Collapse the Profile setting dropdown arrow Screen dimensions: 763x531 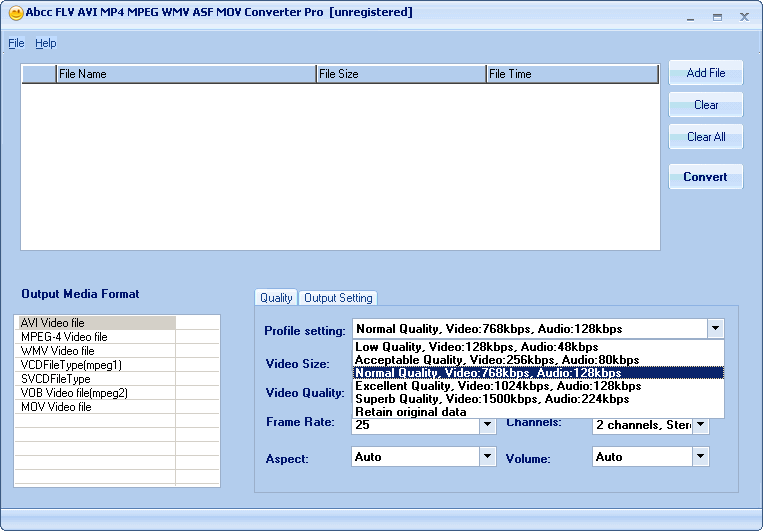(x=715, y=329)
